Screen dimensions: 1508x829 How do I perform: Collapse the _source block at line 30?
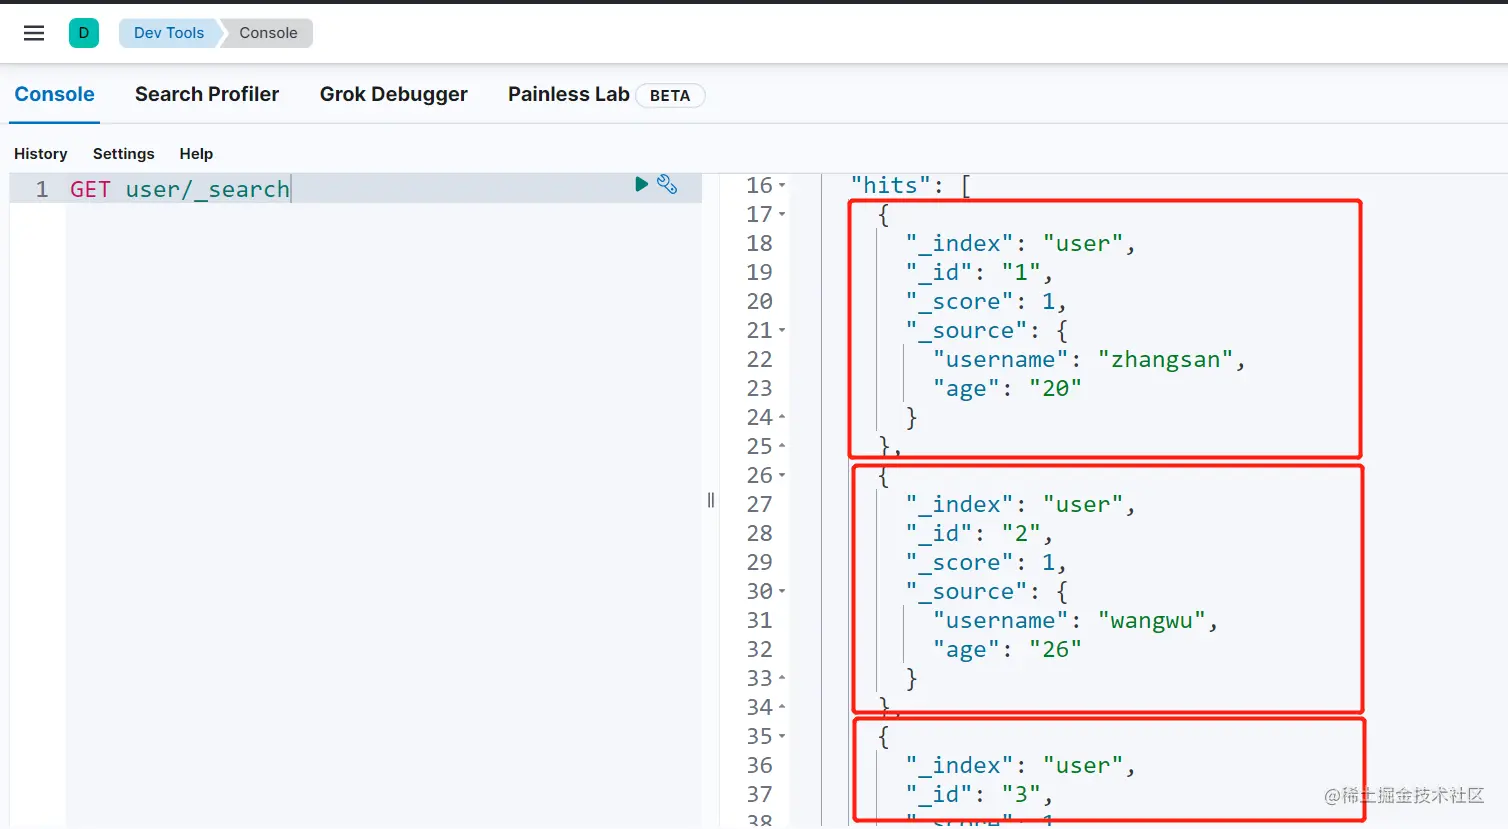(x=782, y=592)
